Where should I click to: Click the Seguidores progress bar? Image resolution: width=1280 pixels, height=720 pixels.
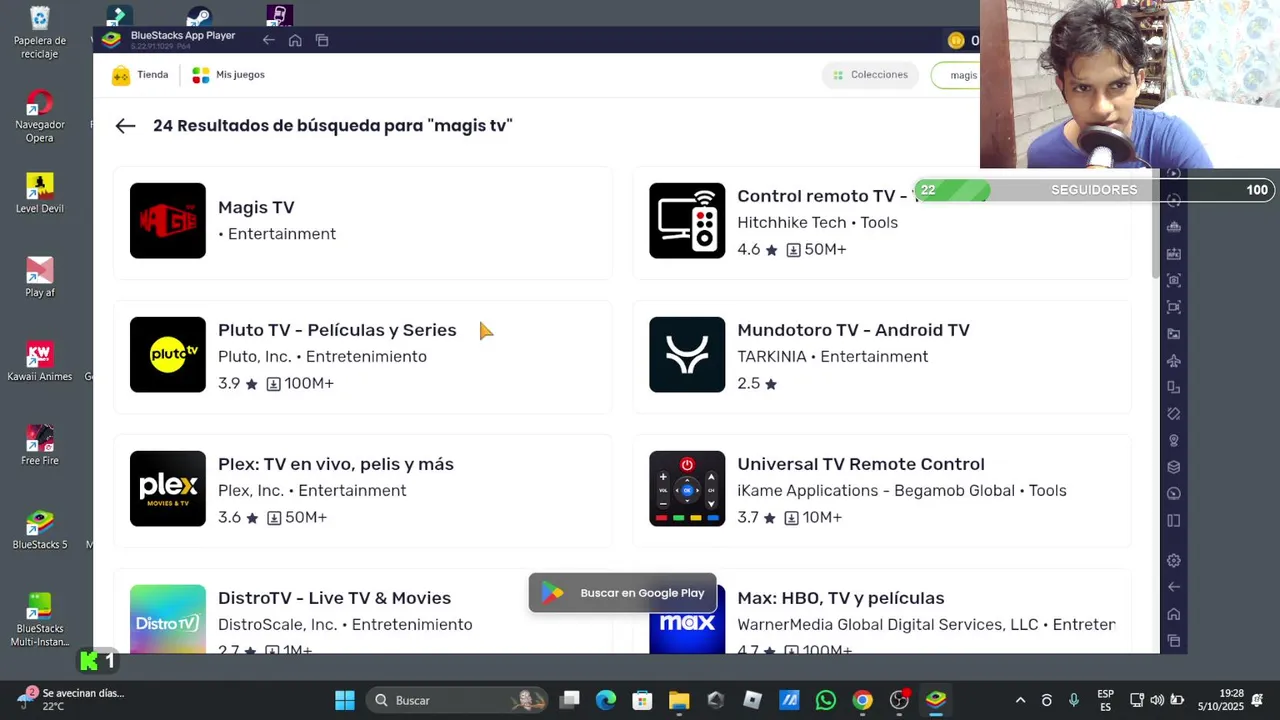(1093, 190)
